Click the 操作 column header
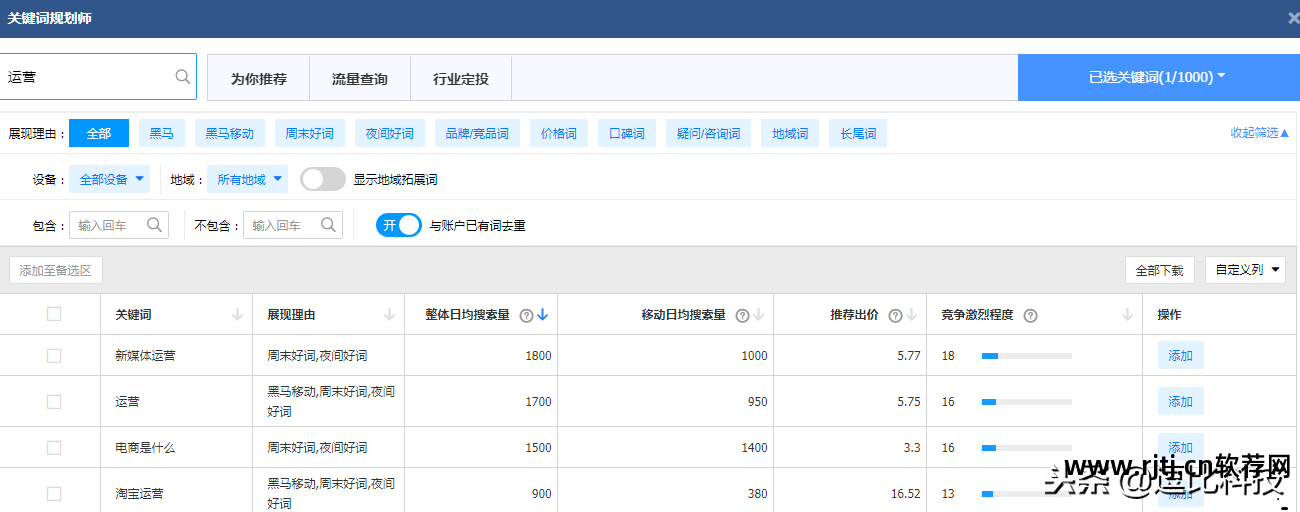The image size is (1300, 512). pos(1169,314)
